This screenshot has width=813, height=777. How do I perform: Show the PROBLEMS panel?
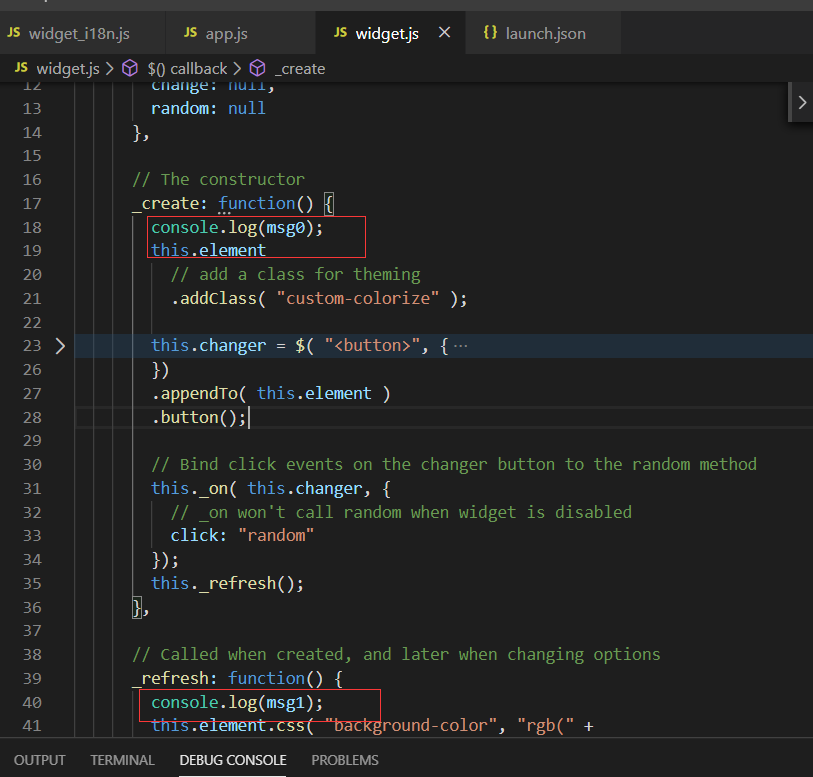pos(345,760)
